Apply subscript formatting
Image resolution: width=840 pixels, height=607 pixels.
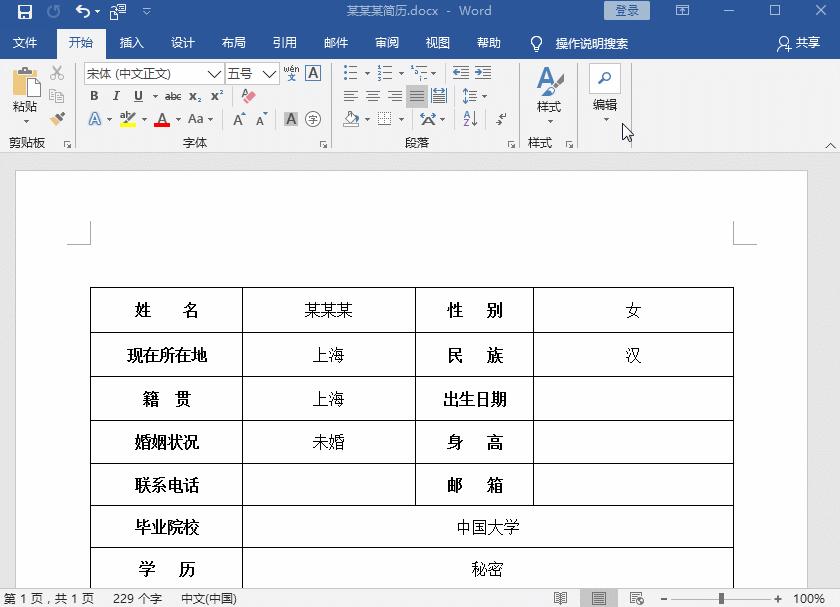194,95
